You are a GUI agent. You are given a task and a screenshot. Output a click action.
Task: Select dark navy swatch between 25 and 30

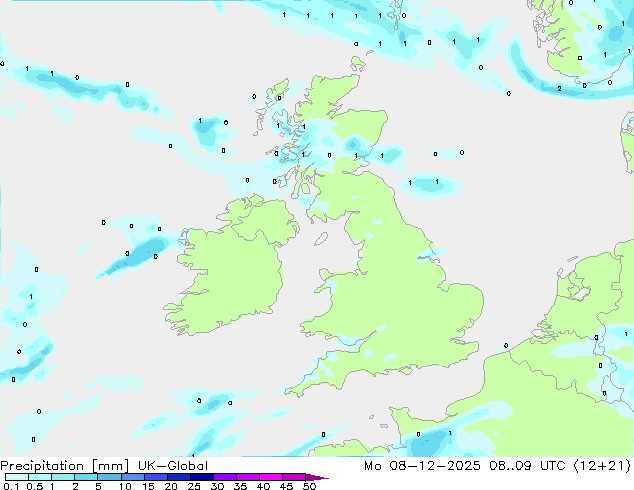202,477
